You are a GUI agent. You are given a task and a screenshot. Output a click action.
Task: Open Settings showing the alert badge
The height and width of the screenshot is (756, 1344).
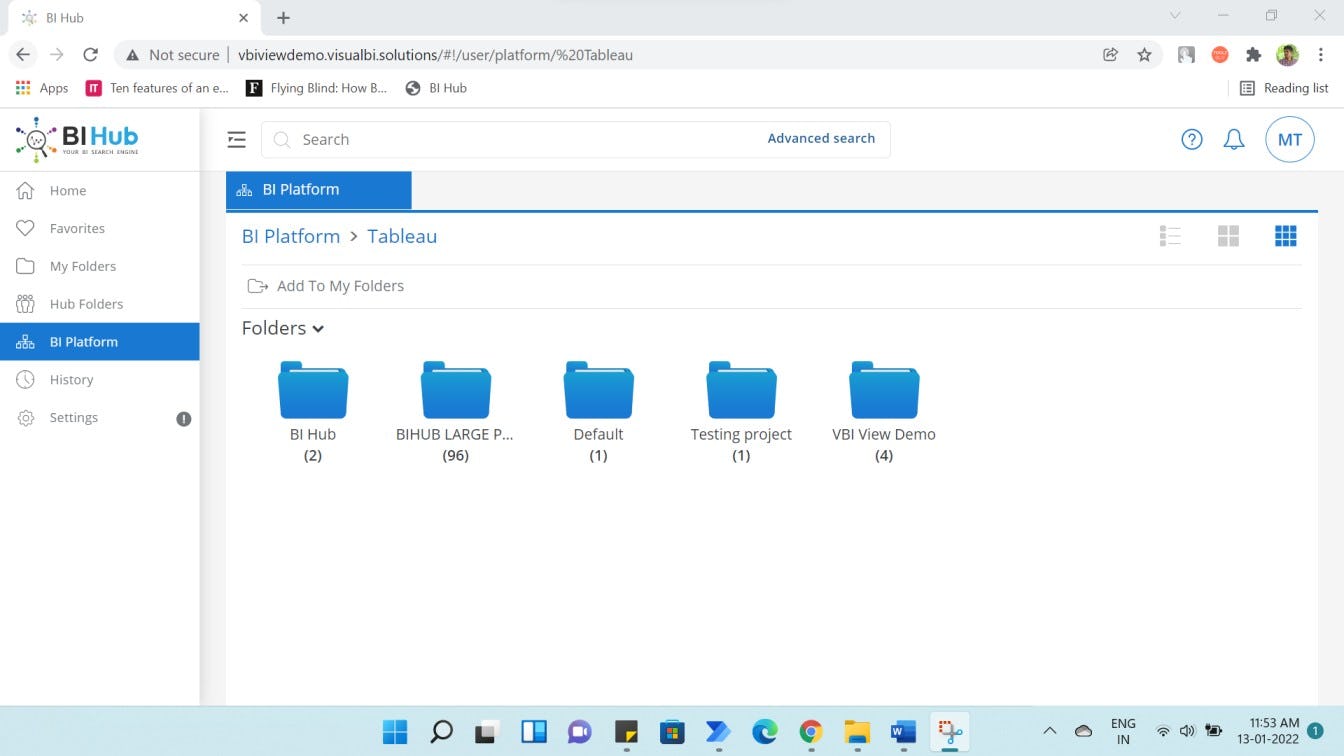pyautogui.click(x=73, y=417)
